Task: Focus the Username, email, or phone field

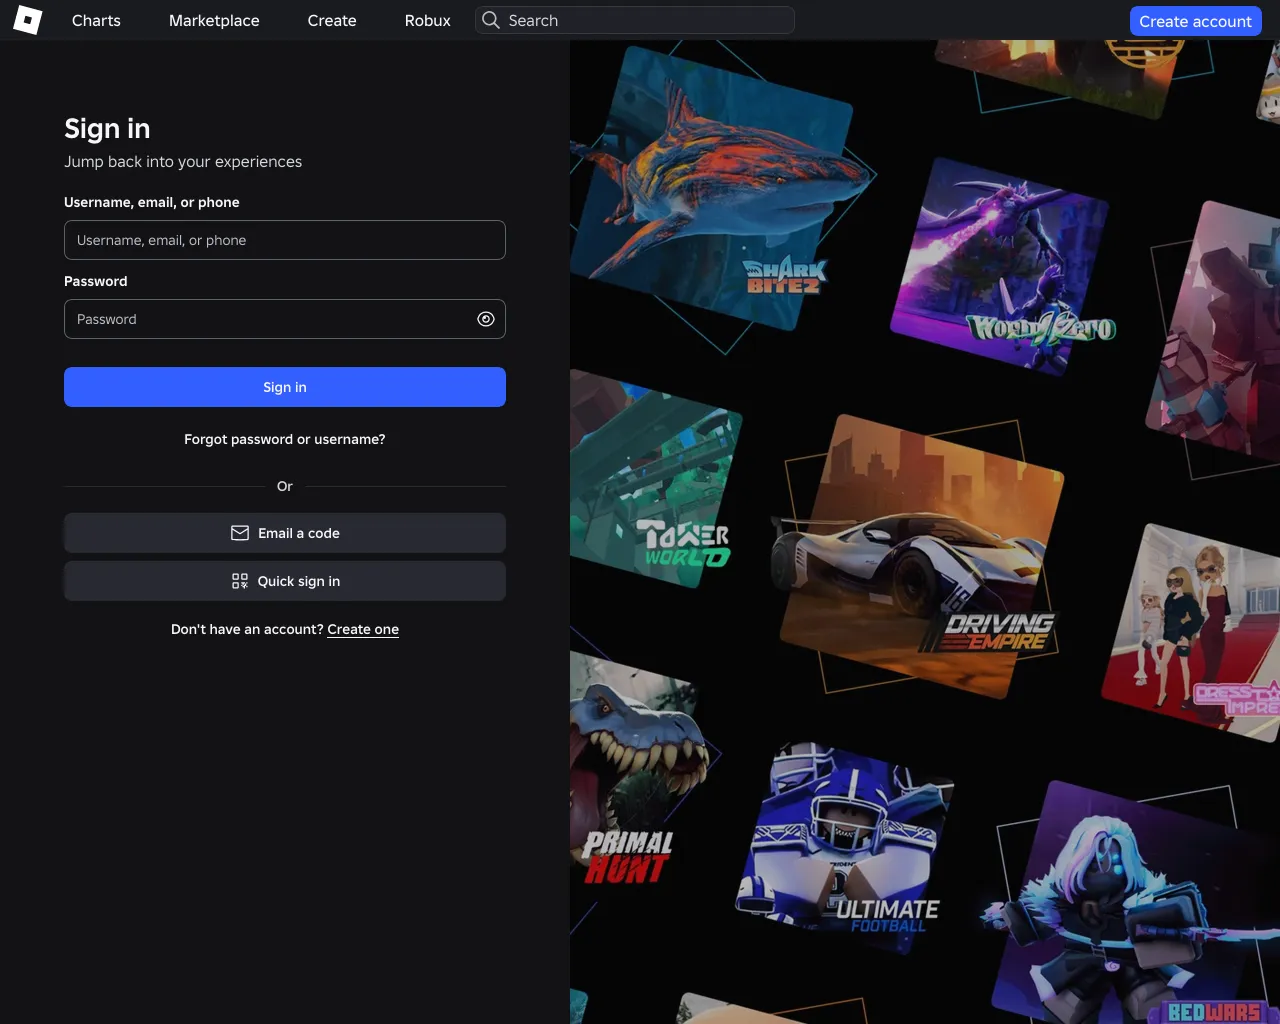Action: pyautogui.click(x=285, y=240)
